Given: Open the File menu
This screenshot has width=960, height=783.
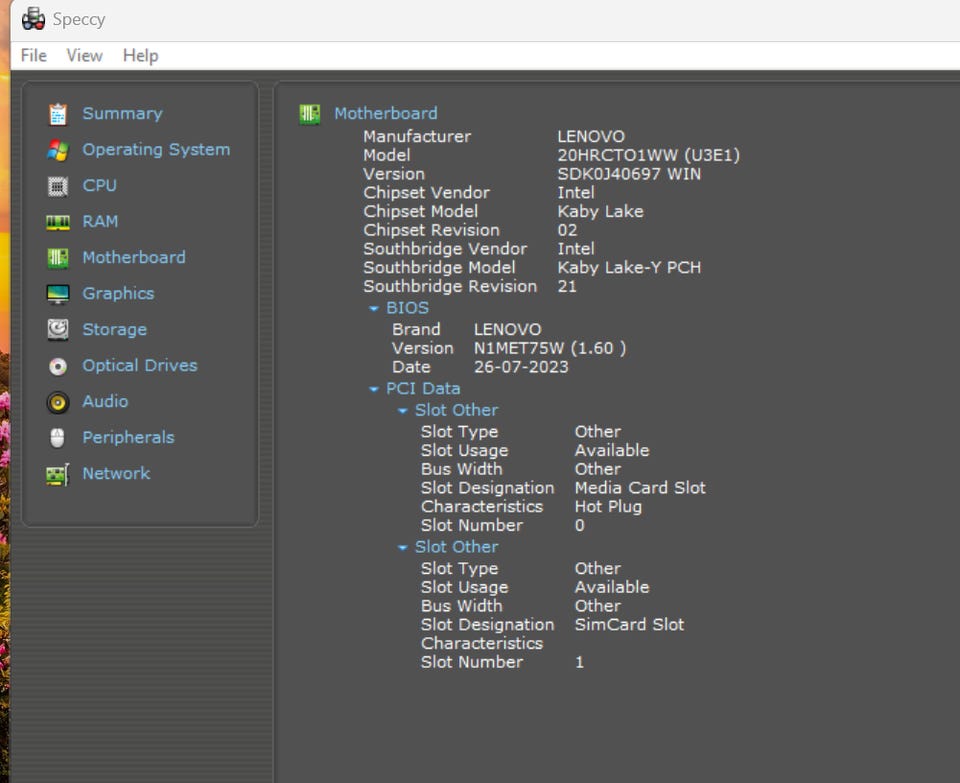Looking at the screenshot, I should (x=33, y=55).
